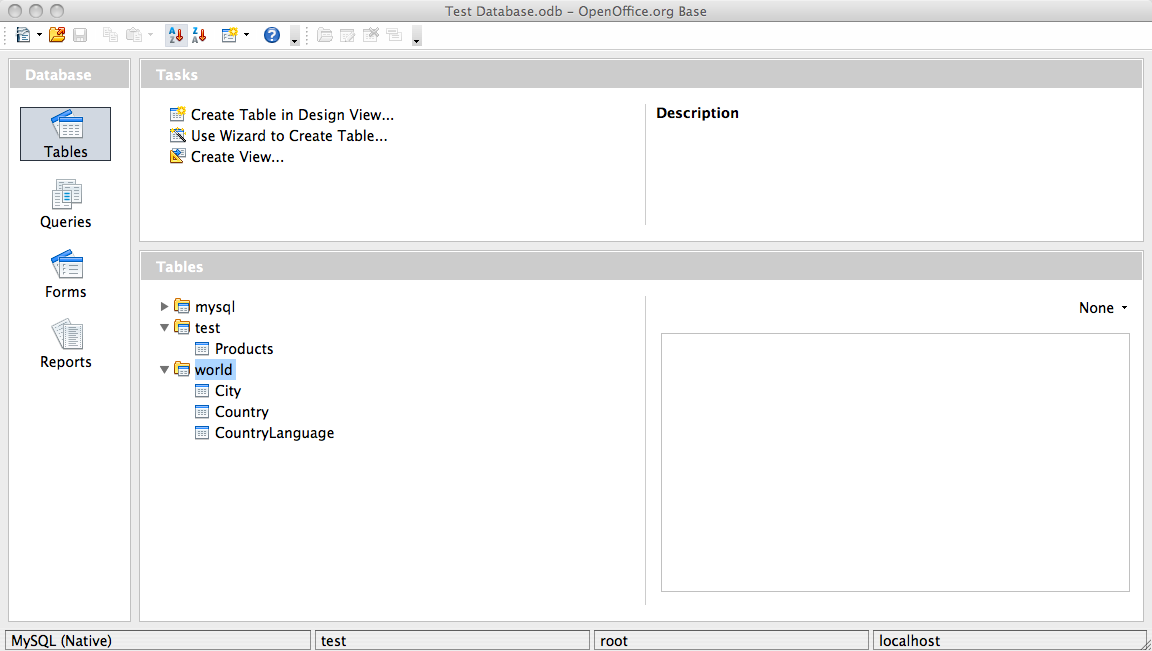This screenshot has height=651, width=1152.
Task: Click the Create View task
Action: tap(237, 157)
